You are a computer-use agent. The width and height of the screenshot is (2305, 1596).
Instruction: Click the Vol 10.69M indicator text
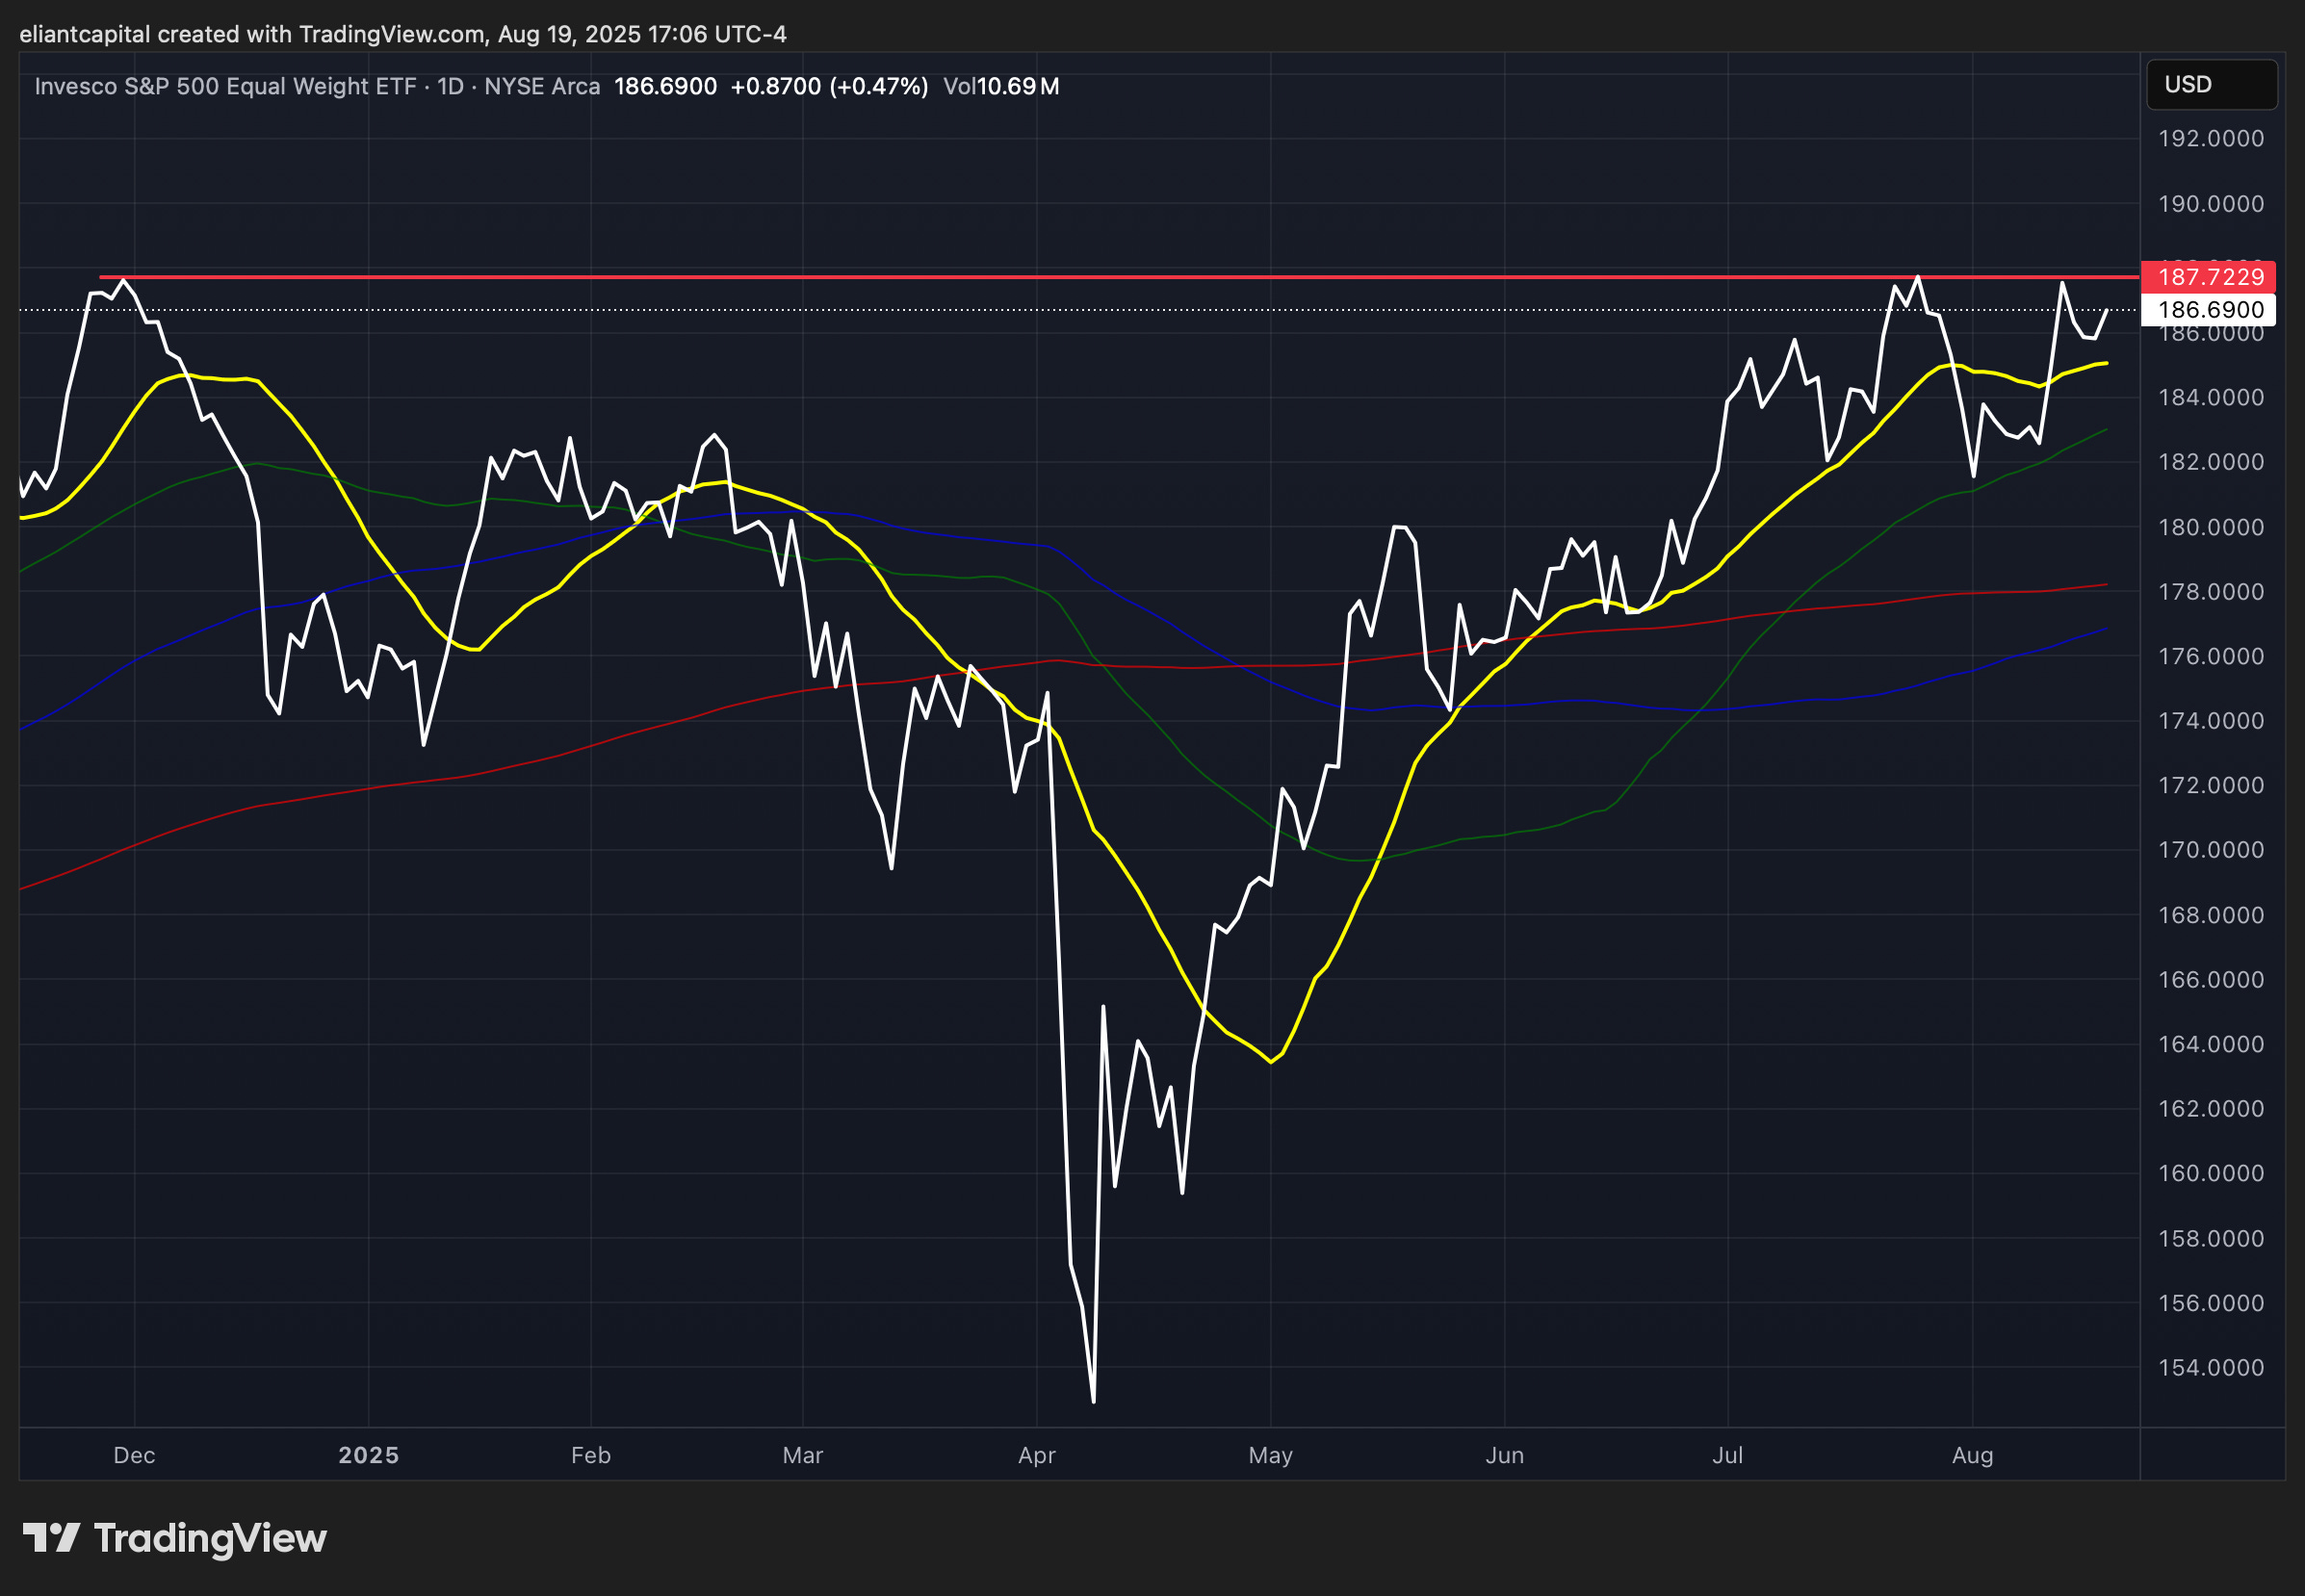point(1001,87)
